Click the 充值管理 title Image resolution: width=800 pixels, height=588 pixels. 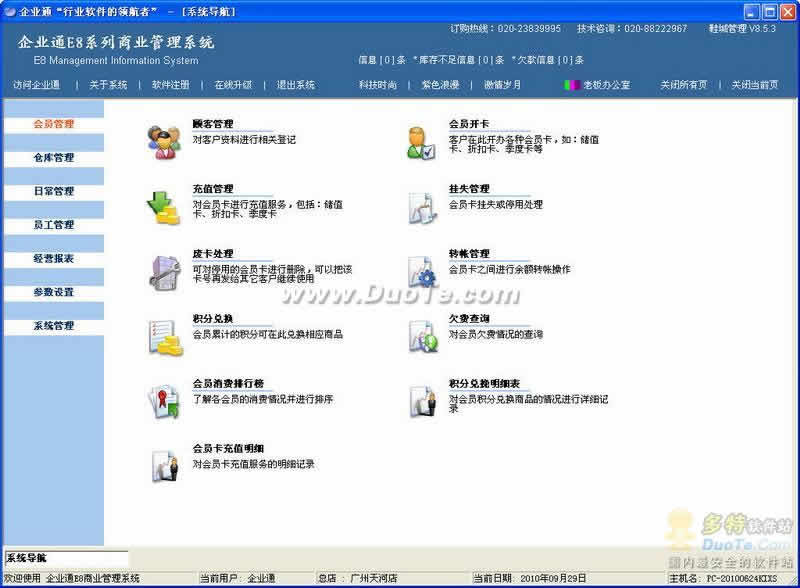213,189
